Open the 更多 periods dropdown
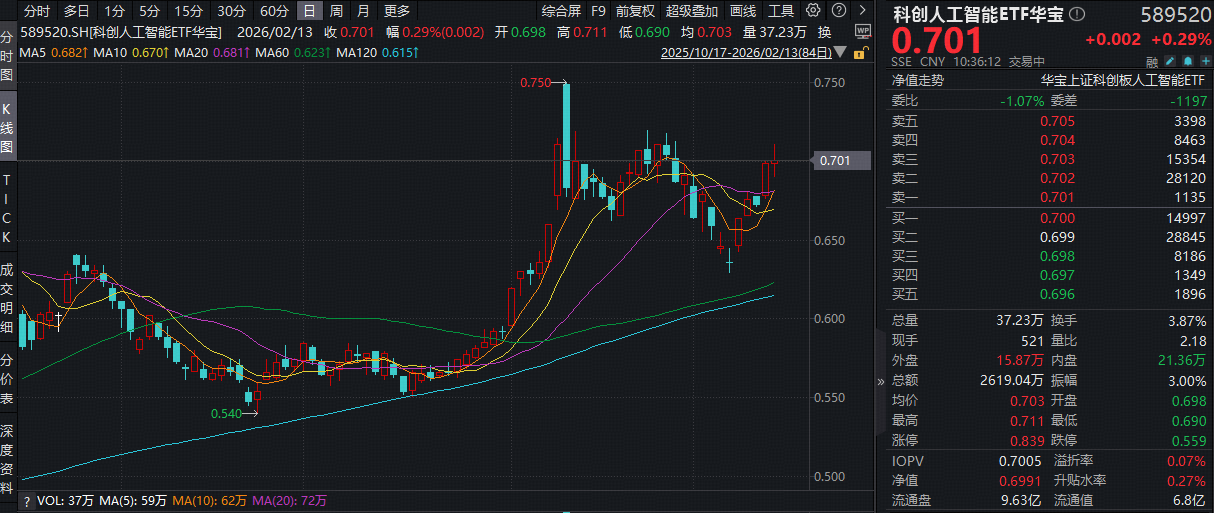Screen dimensions: 1214x513 [397, 11]
